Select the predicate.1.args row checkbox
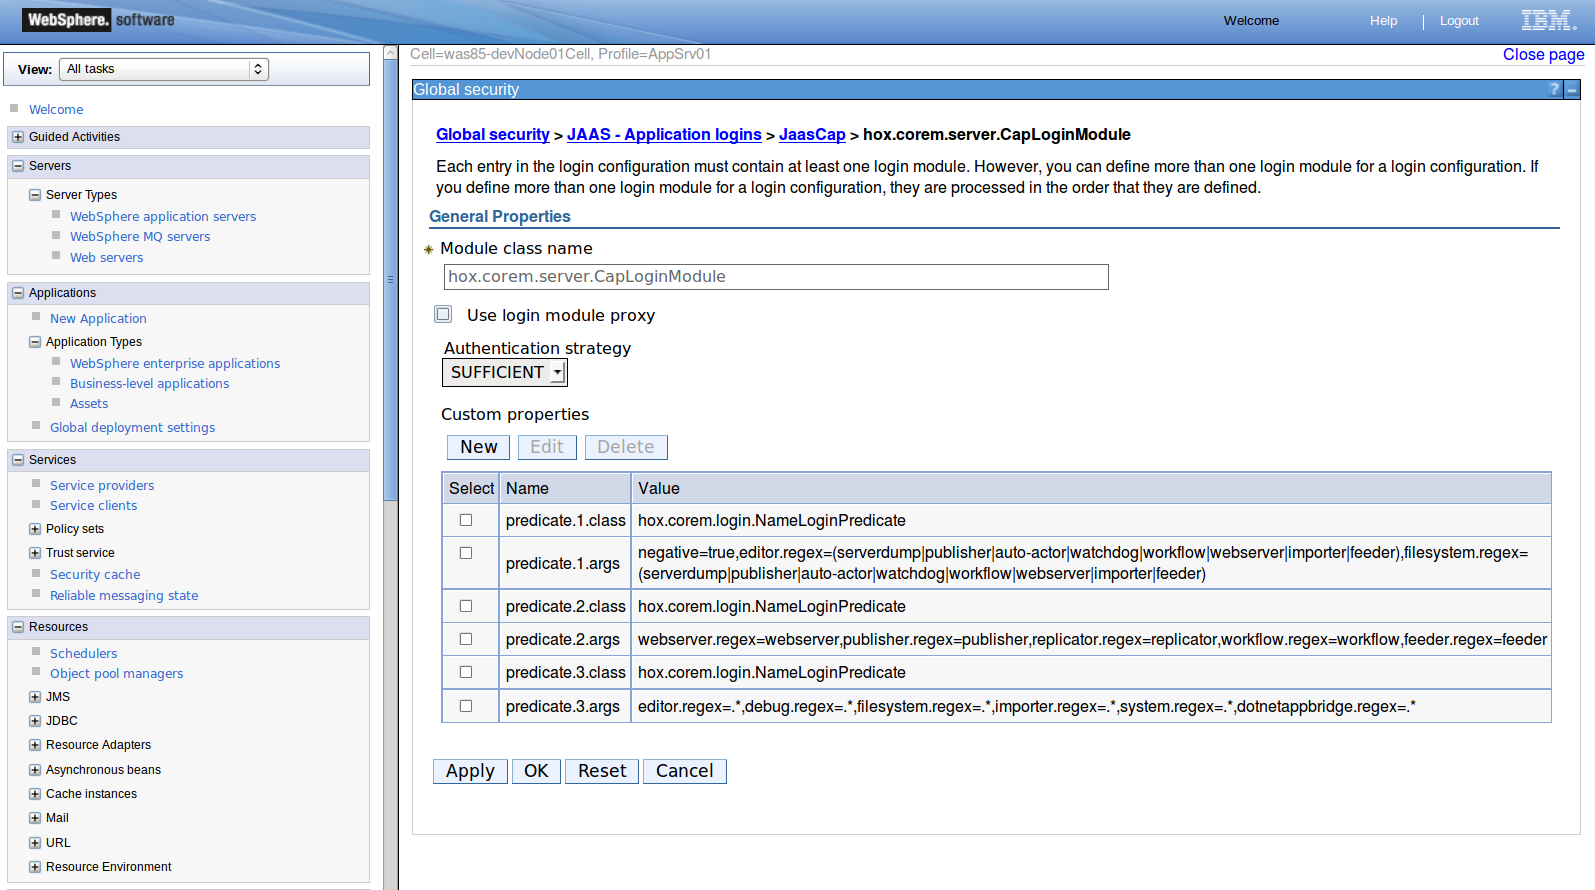This screenshot has width=1595, height=890. tap(466, 553)
